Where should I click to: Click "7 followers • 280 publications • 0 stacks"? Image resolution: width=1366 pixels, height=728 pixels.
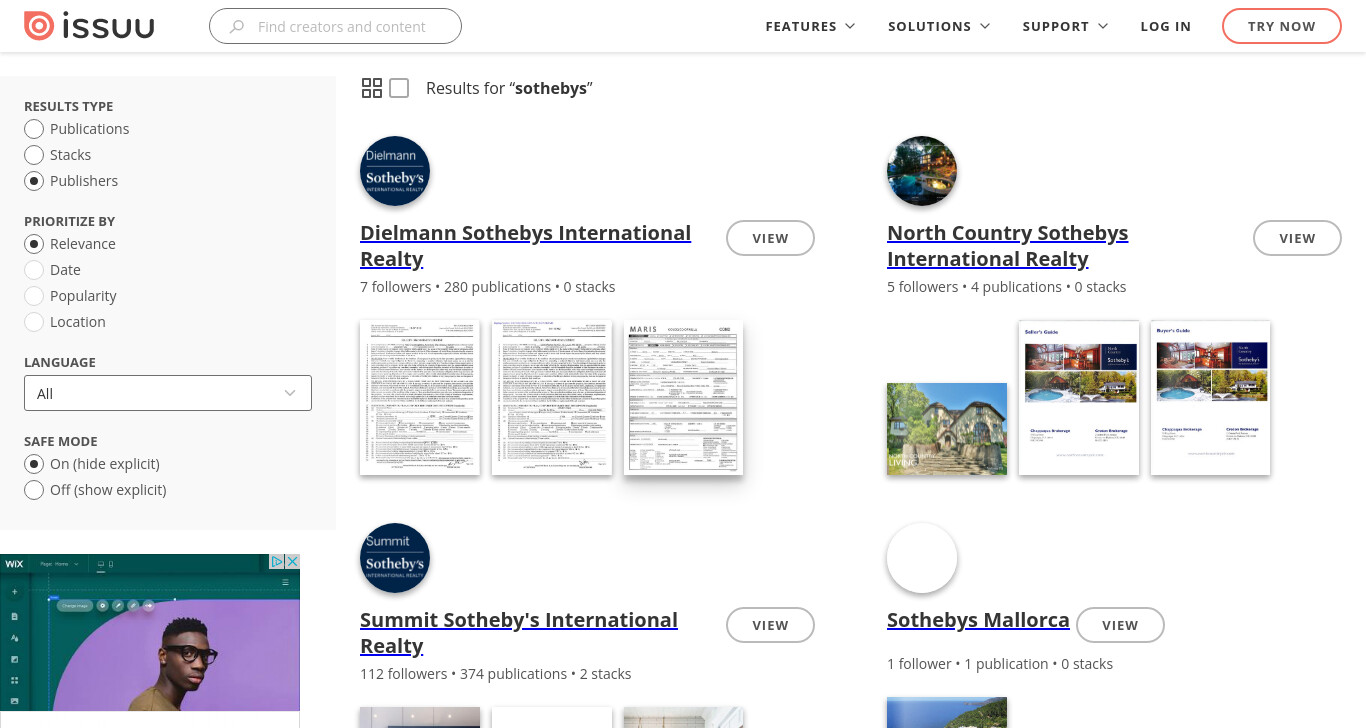488,287
